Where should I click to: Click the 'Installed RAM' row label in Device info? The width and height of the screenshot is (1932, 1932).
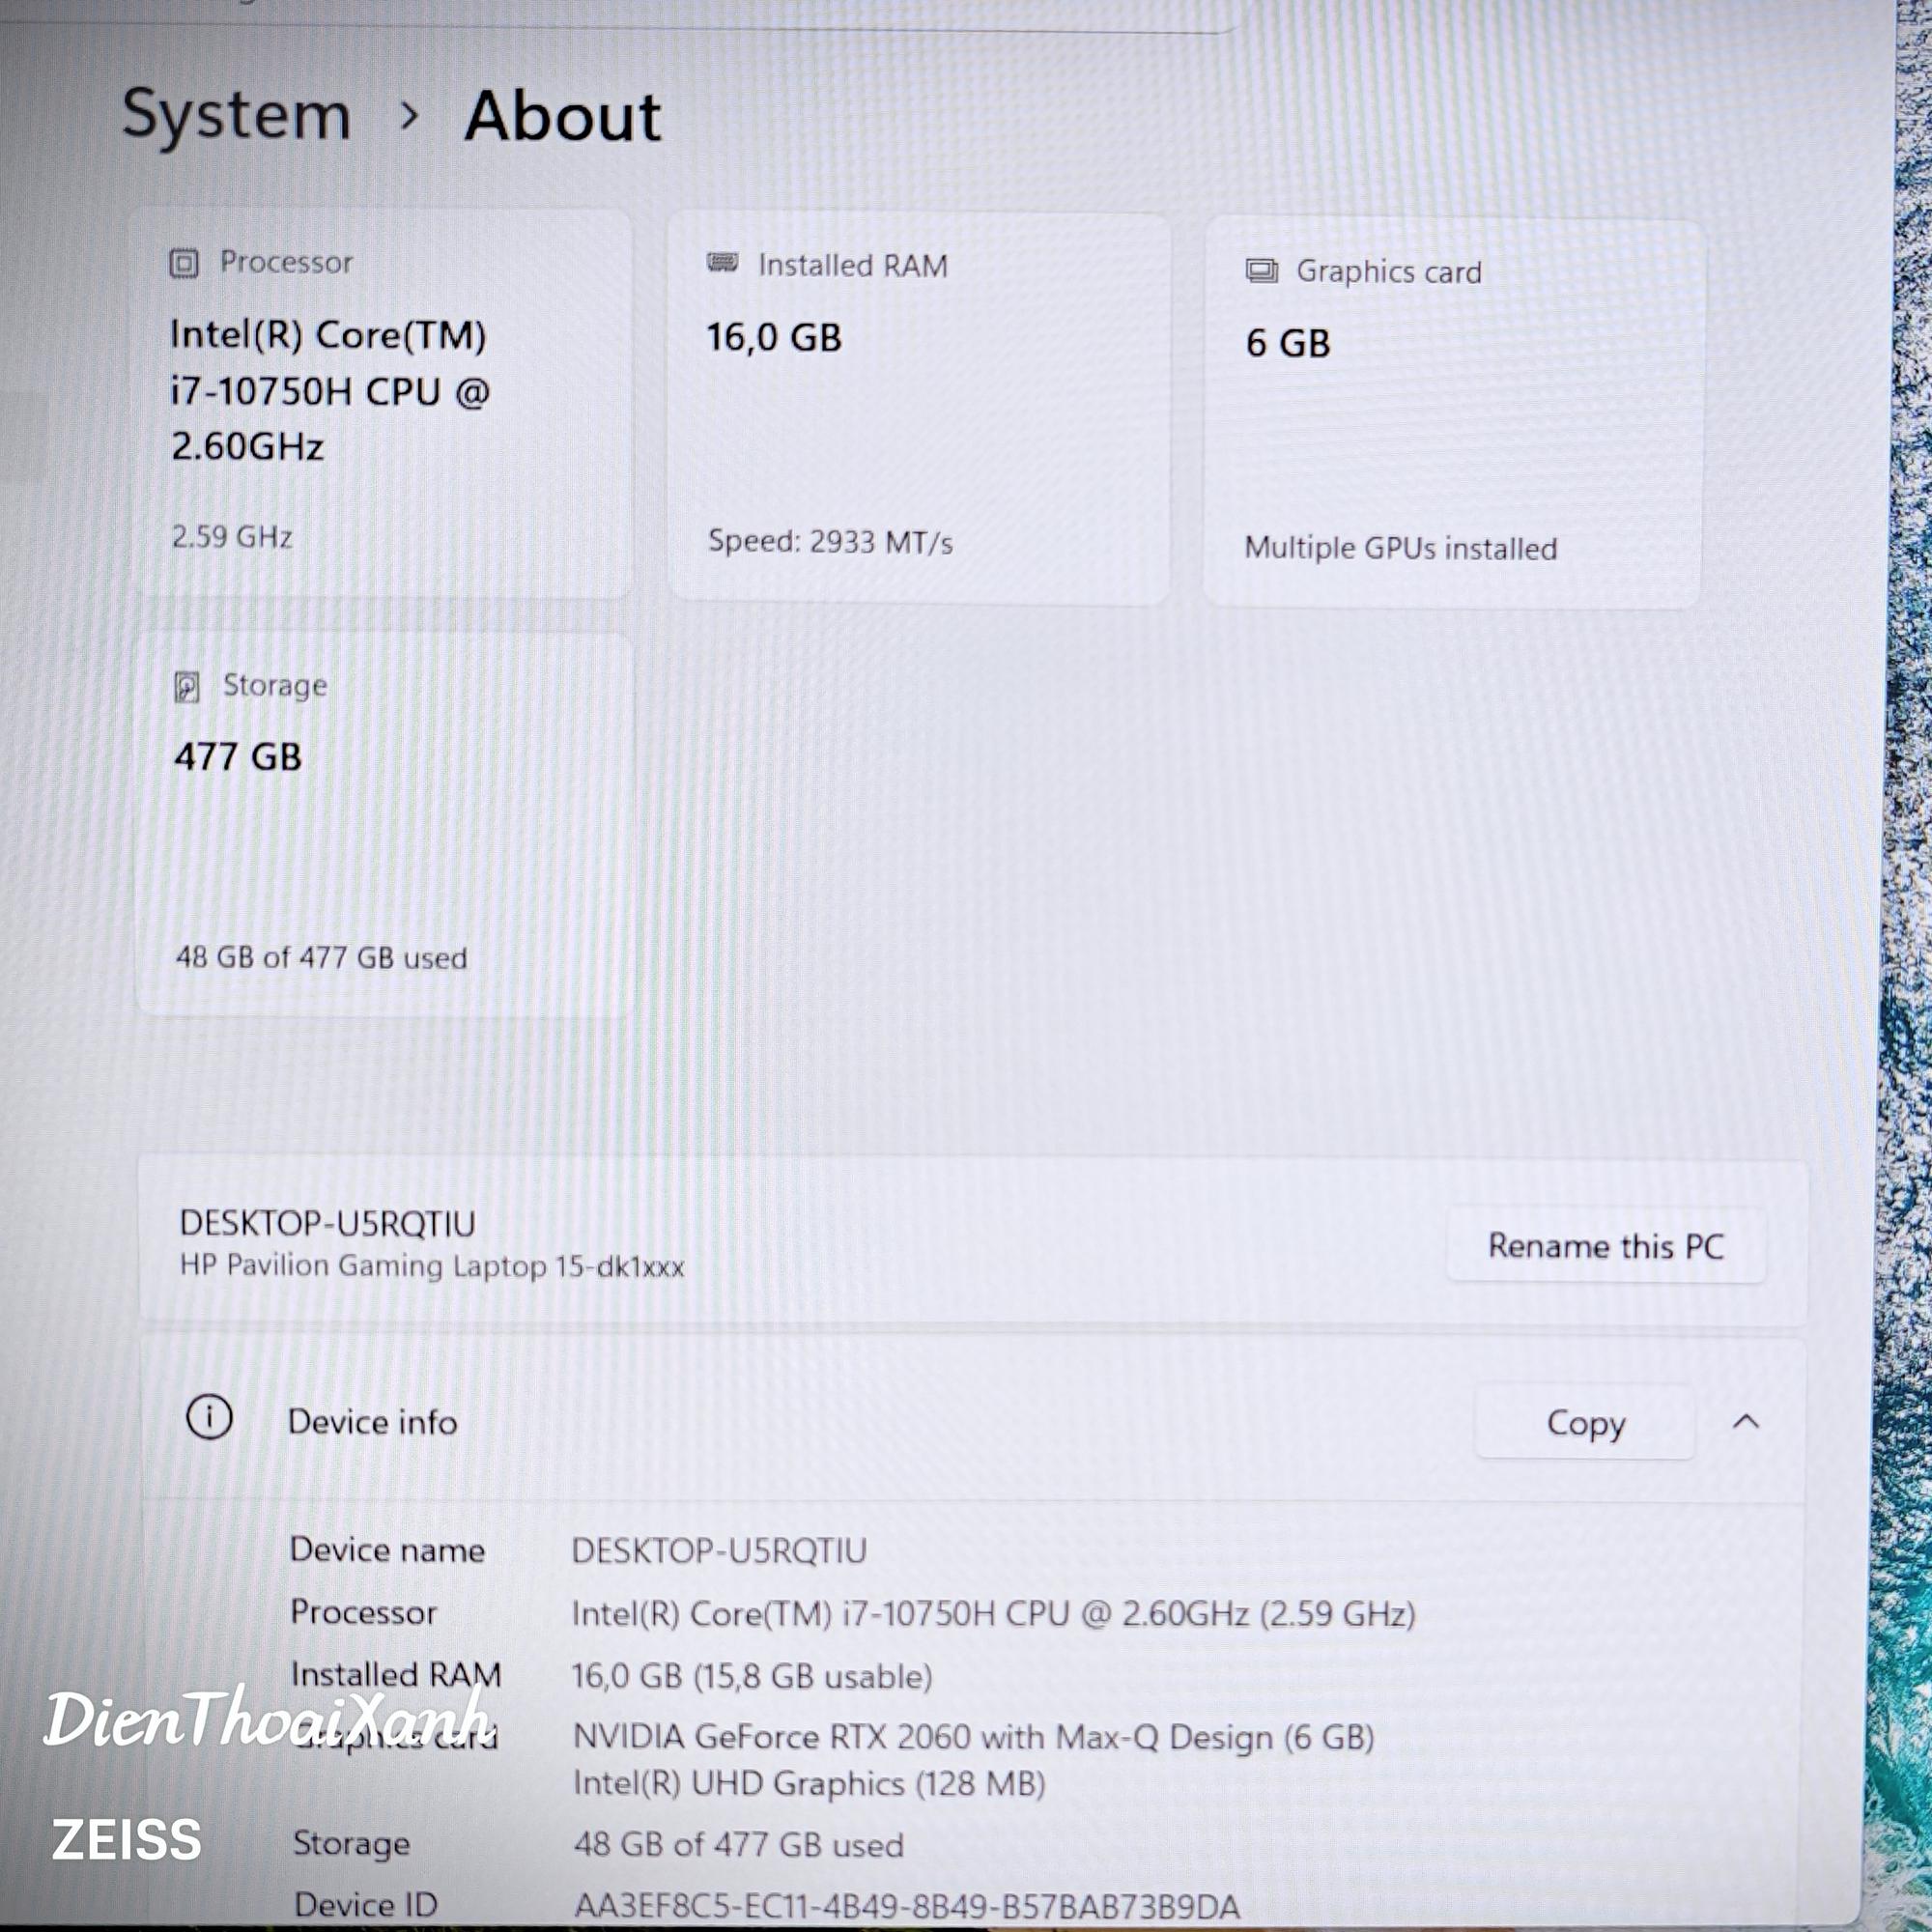pos(396,1674)
